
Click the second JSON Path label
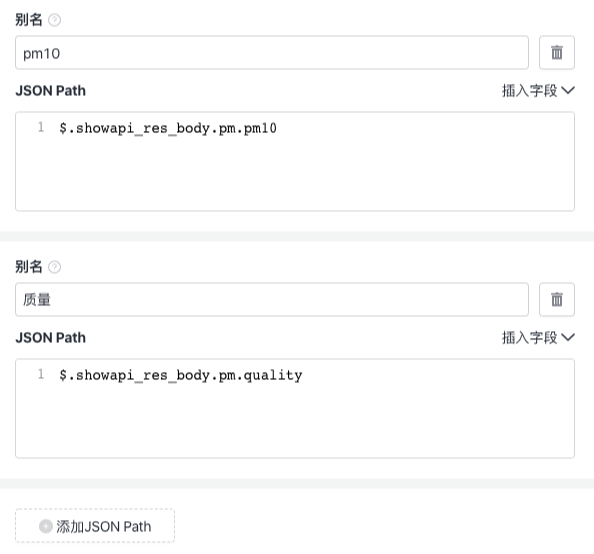pyautogui.click(x=51, y=338)
